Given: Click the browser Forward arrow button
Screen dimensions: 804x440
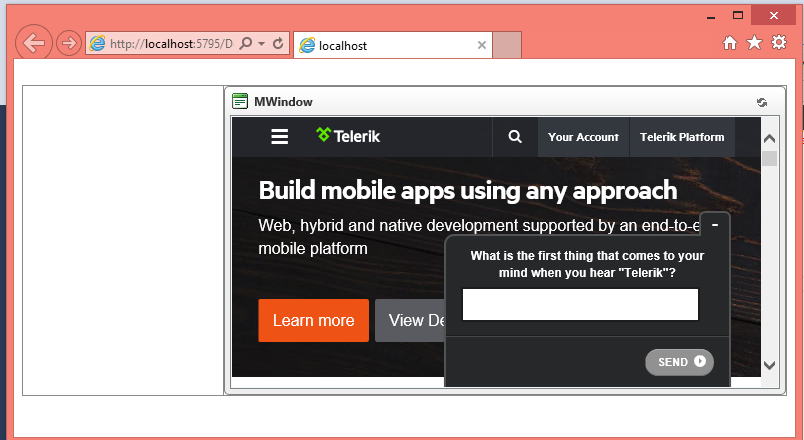Looking at the screenshot, I should click(69, 43).
